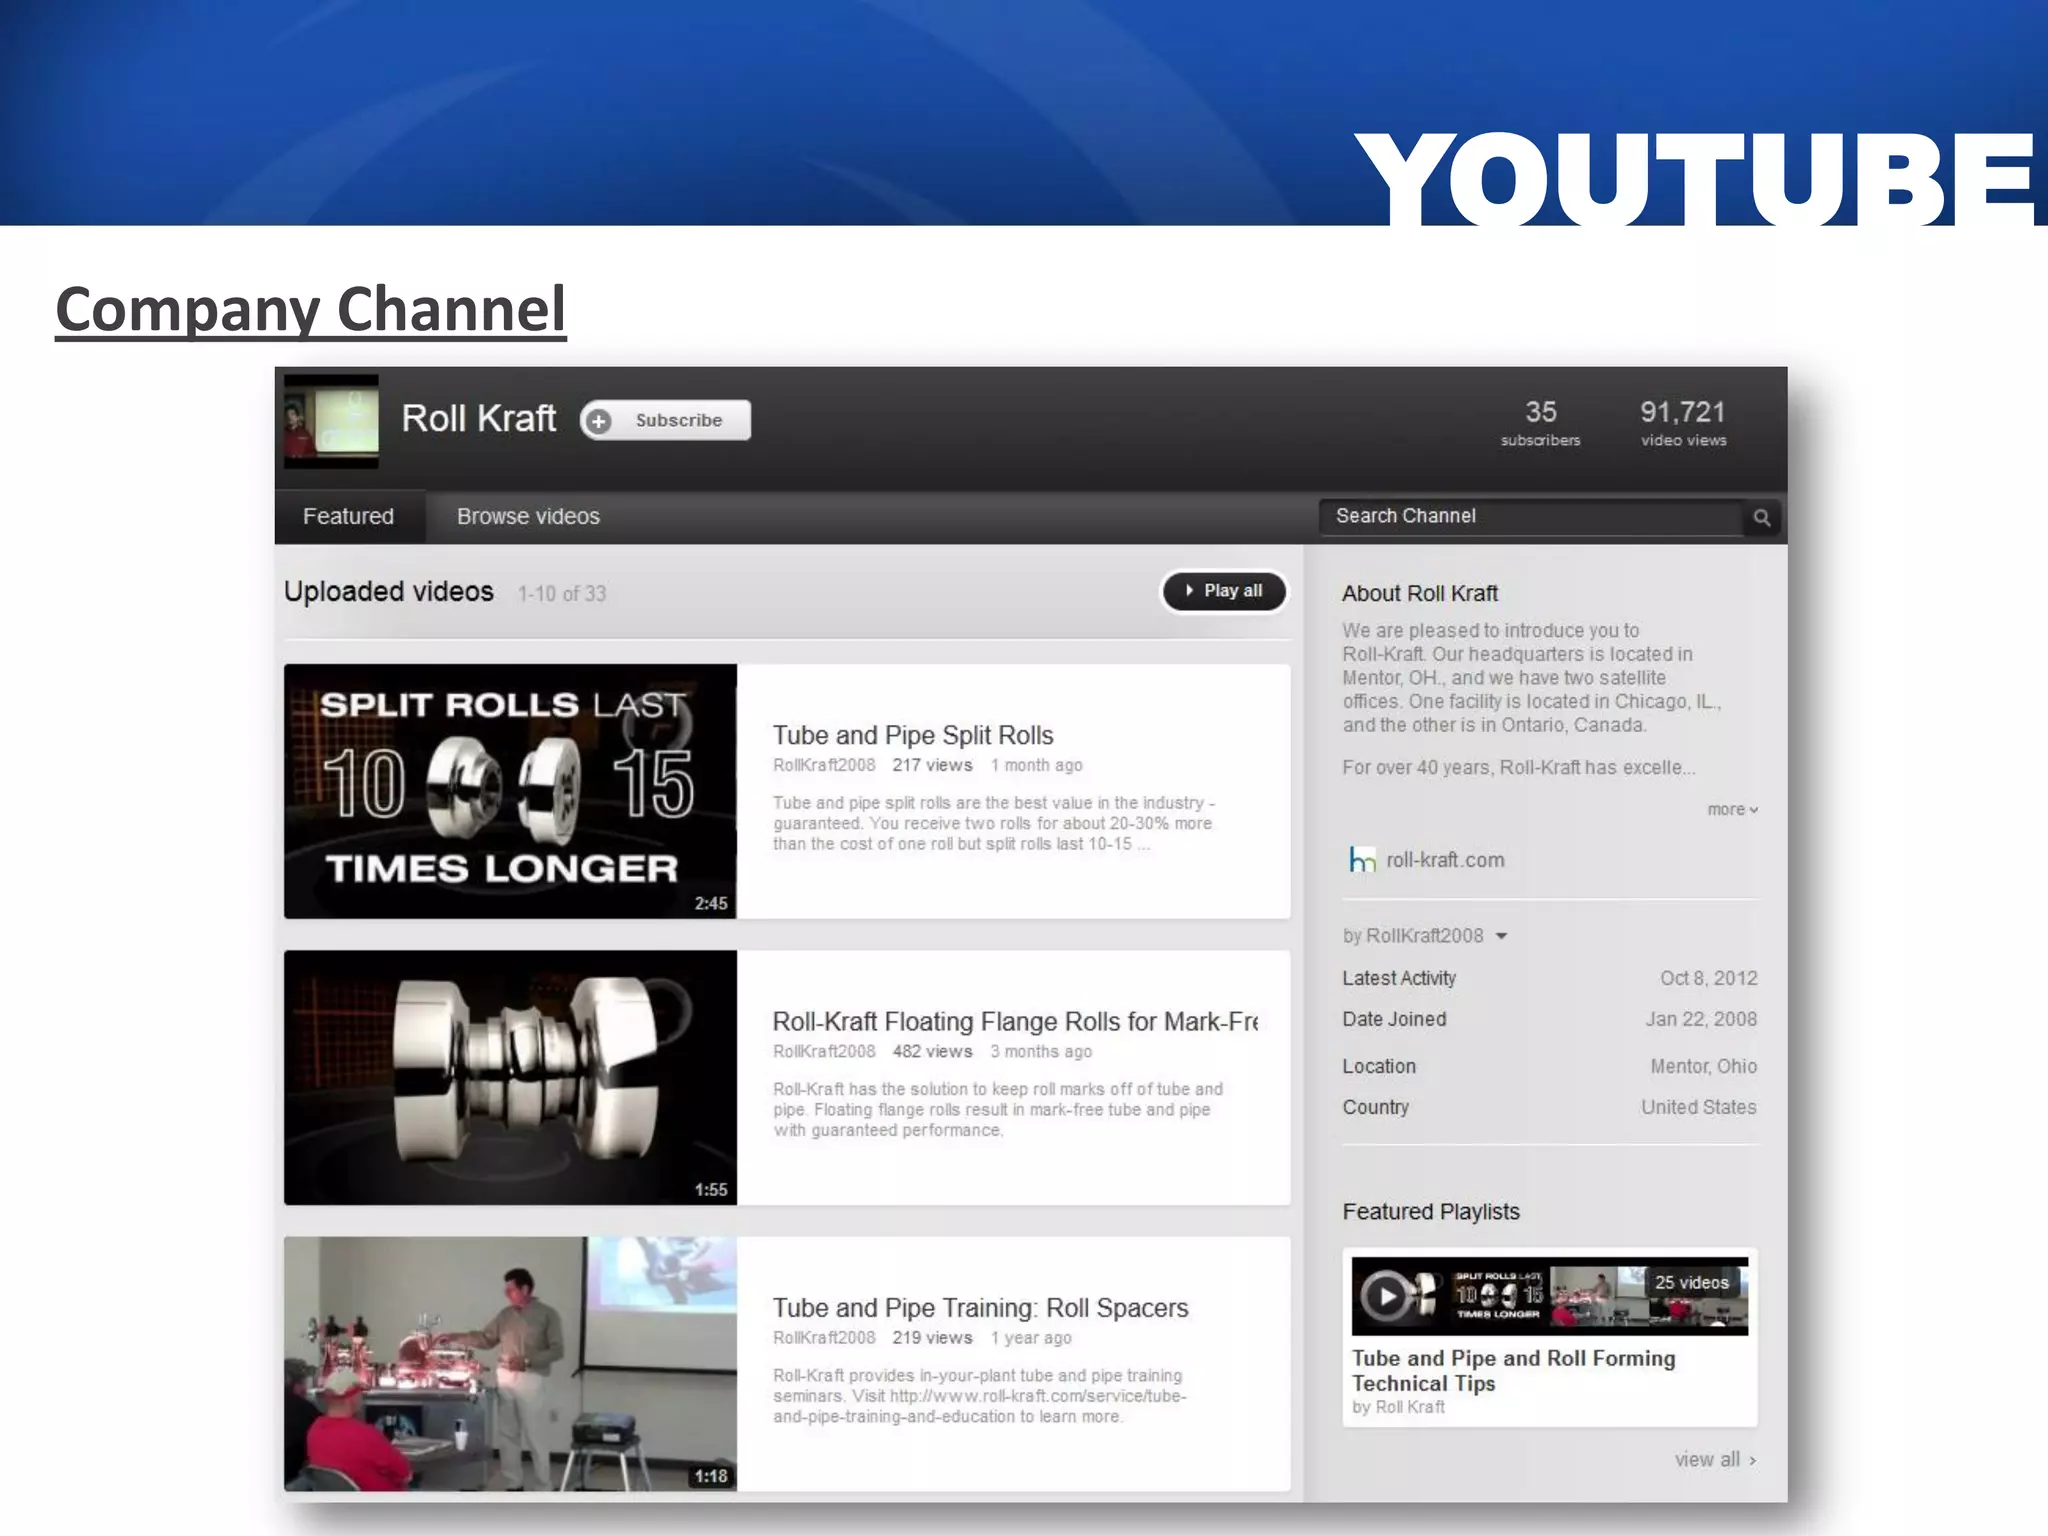
Task: Click the 1:55 duration badge
Action: (x=711, y=1190)
